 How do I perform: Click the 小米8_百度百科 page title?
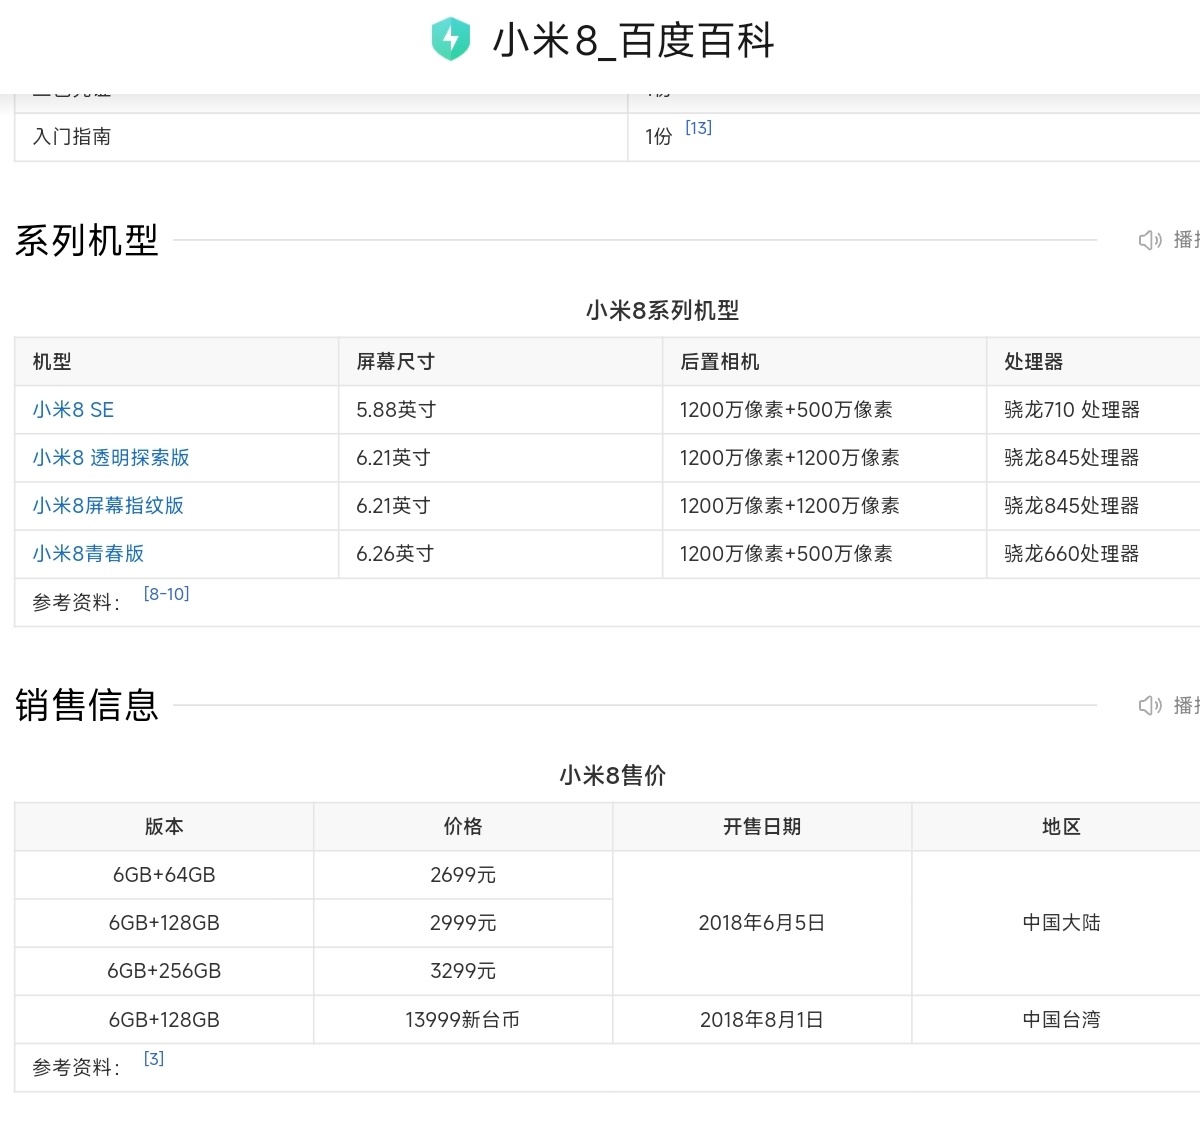633,41
